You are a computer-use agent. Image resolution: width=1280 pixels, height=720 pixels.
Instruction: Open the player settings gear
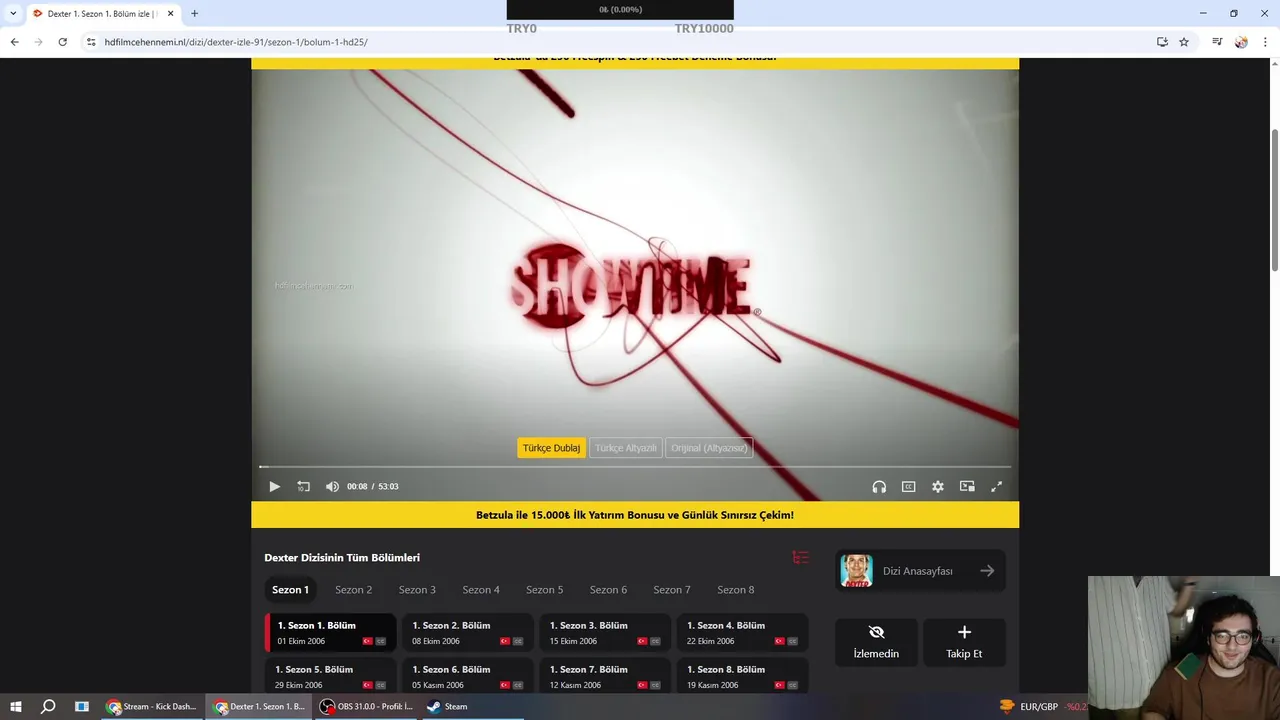pos(937,487)
